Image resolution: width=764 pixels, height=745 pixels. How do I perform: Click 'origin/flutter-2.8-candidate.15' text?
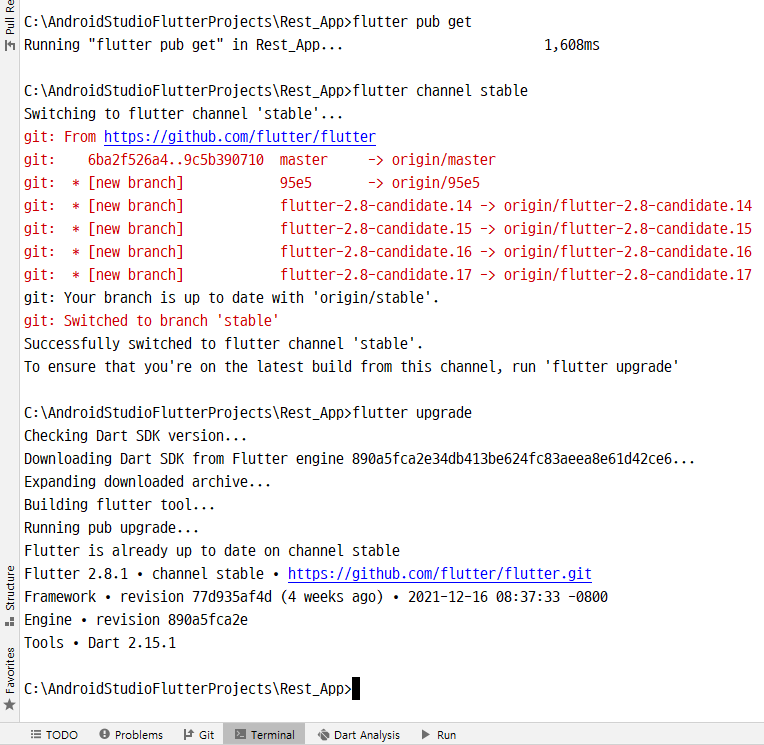click(628, 229)
